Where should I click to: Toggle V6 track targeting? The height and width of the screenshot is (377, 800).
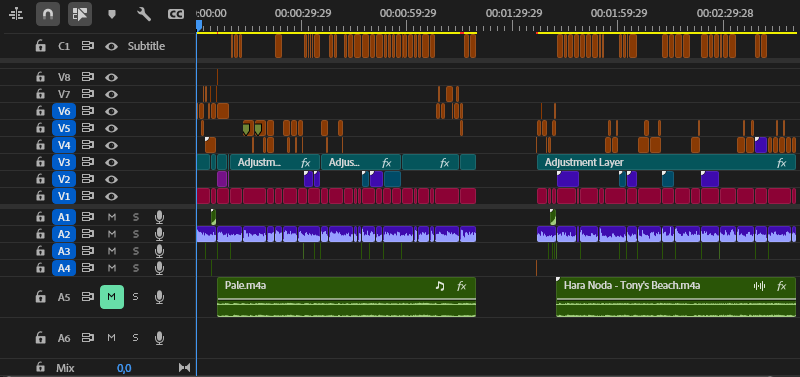pos(64,111)
